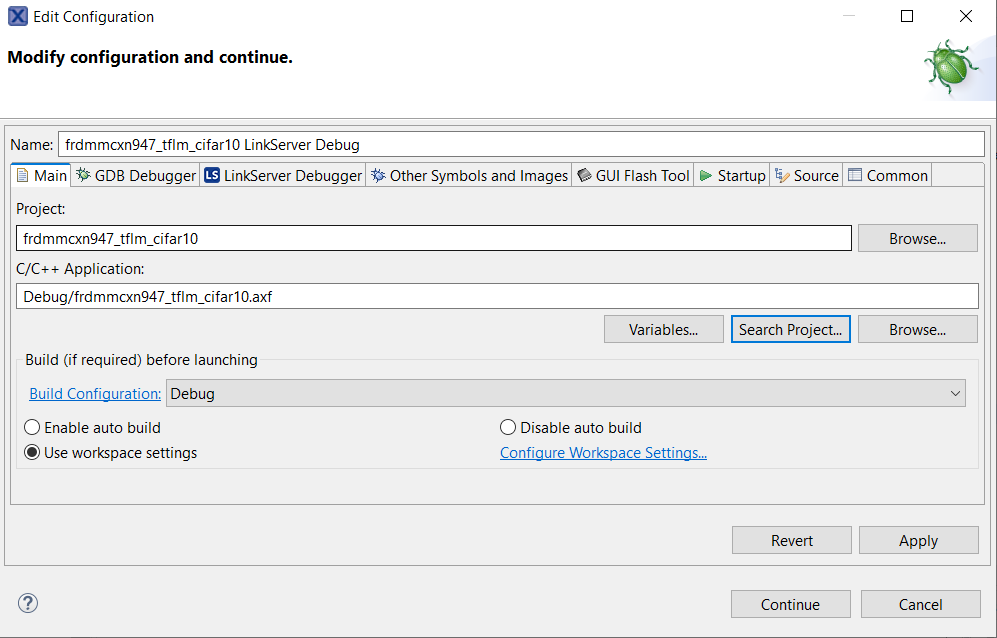Click the Common tab icon
Screen dimensions: 997x638
tap(855, 175)
